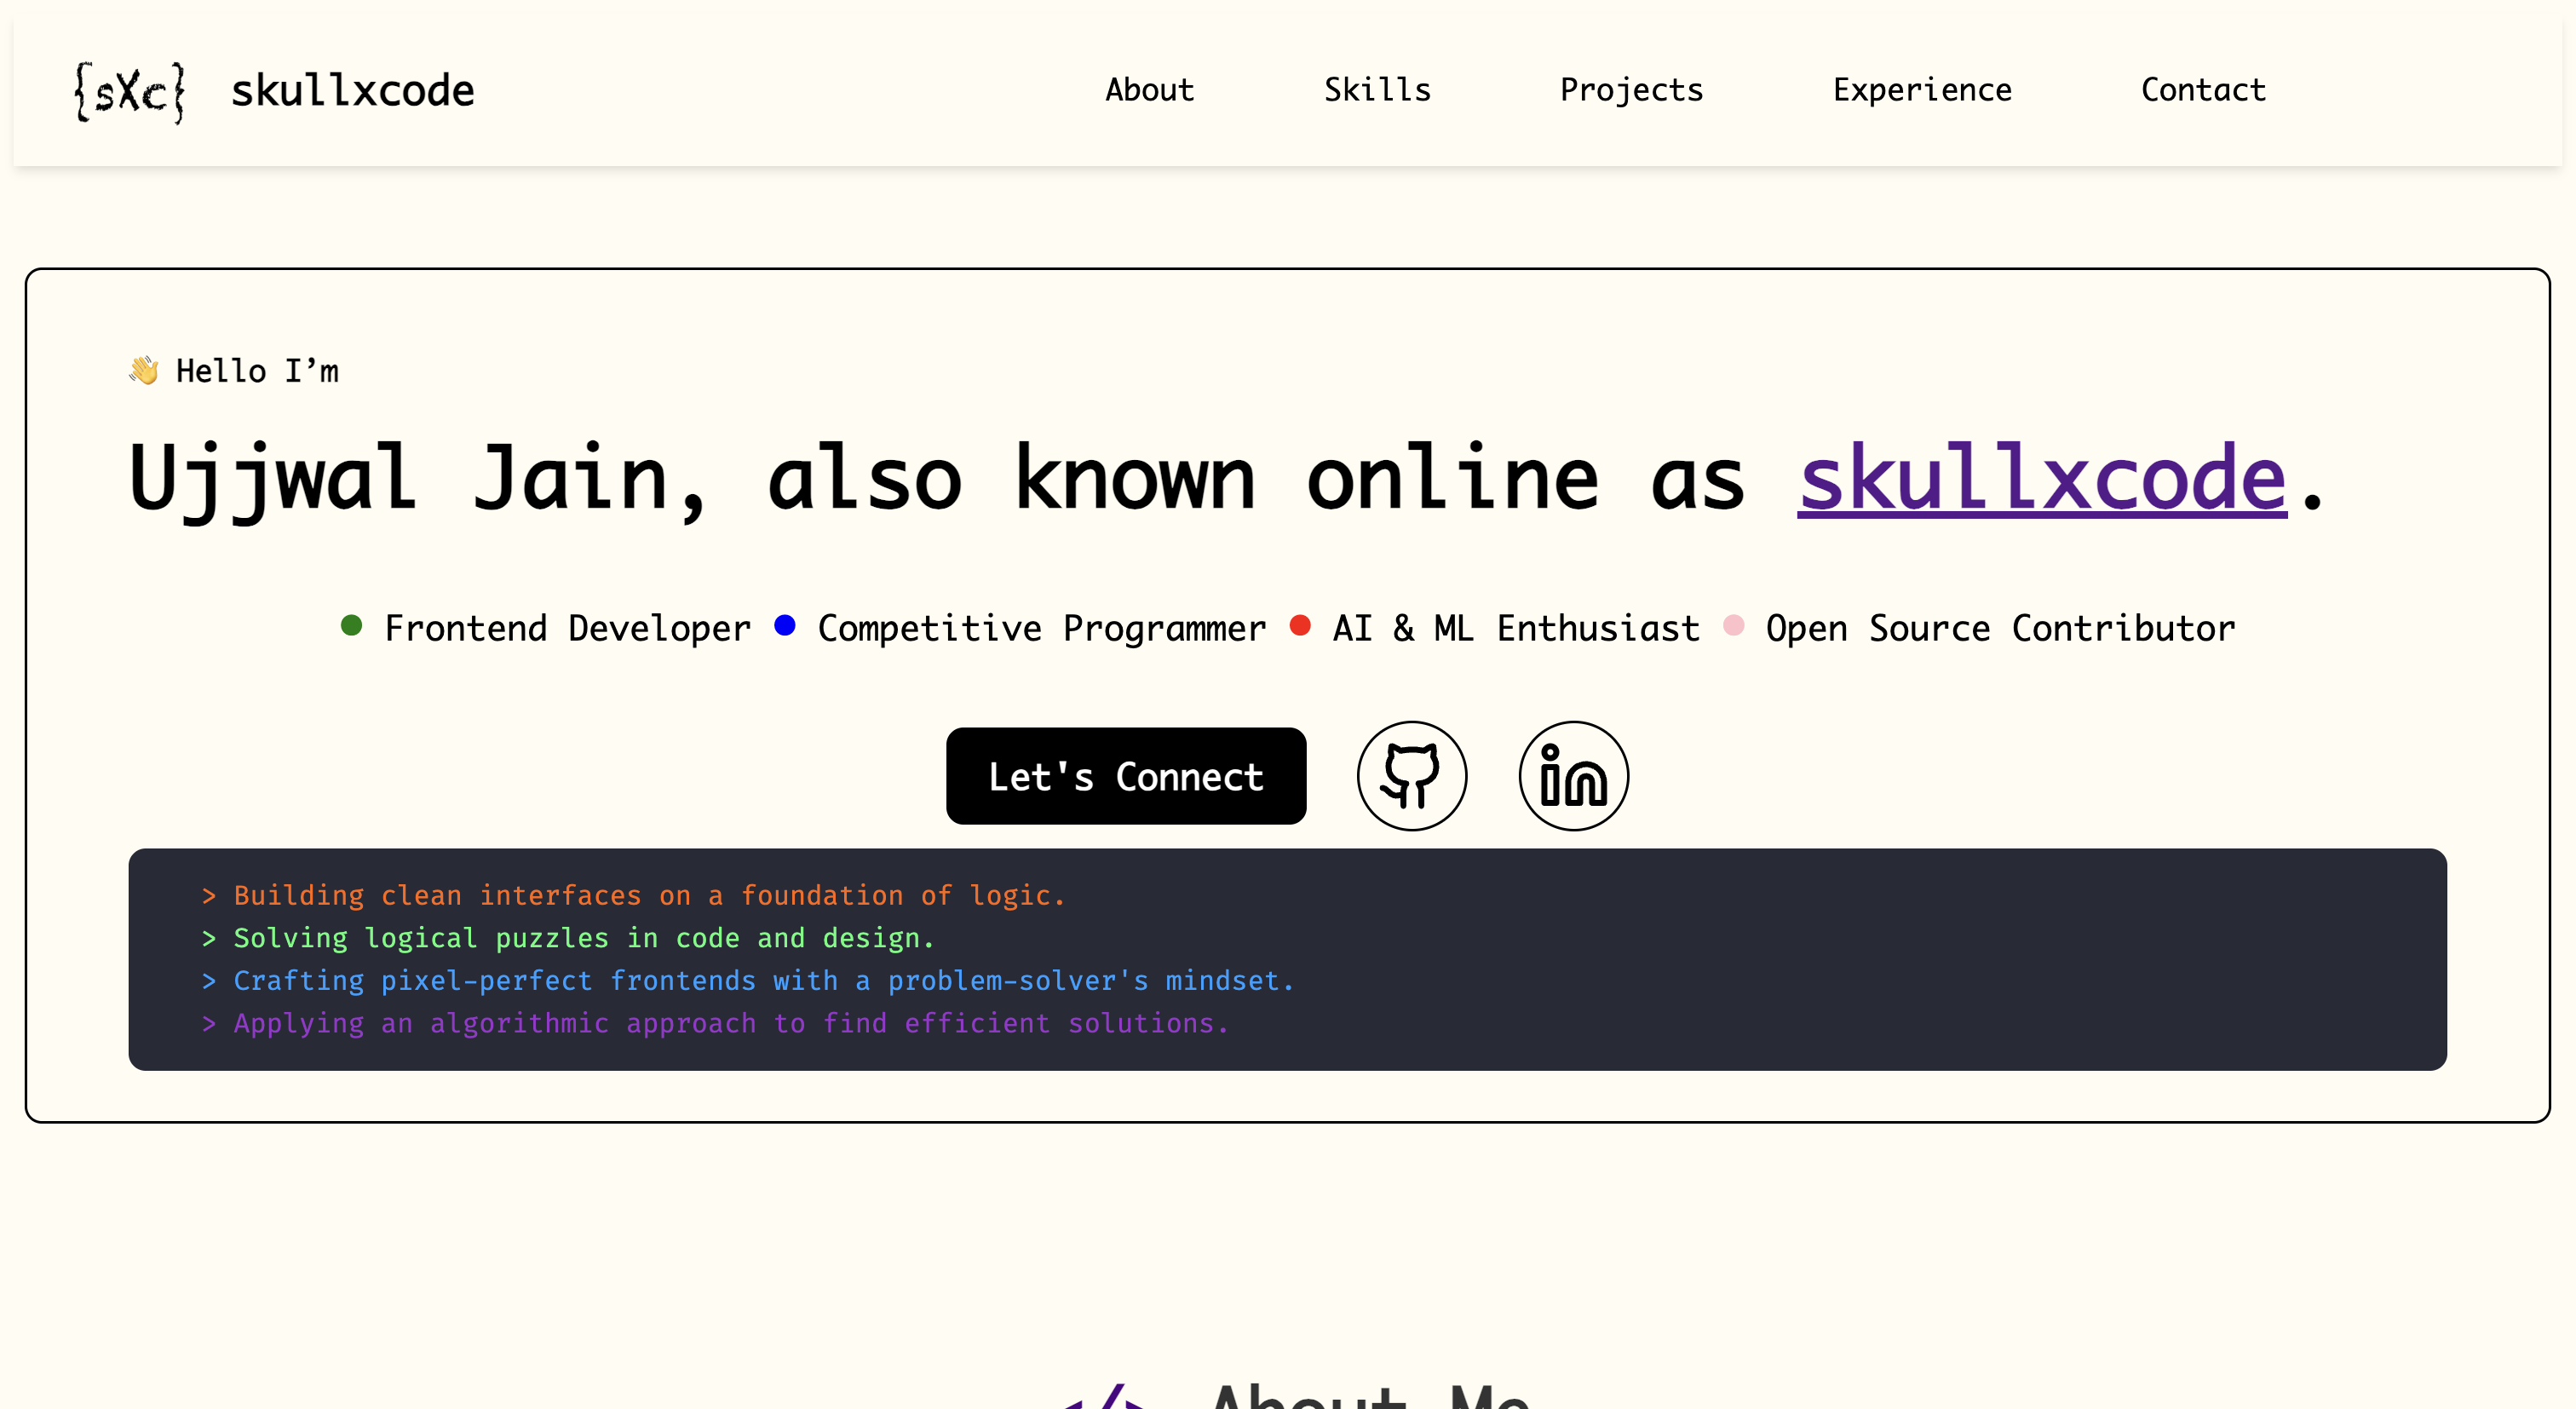Navigate to the Projects section

(x=1631, y=90)
